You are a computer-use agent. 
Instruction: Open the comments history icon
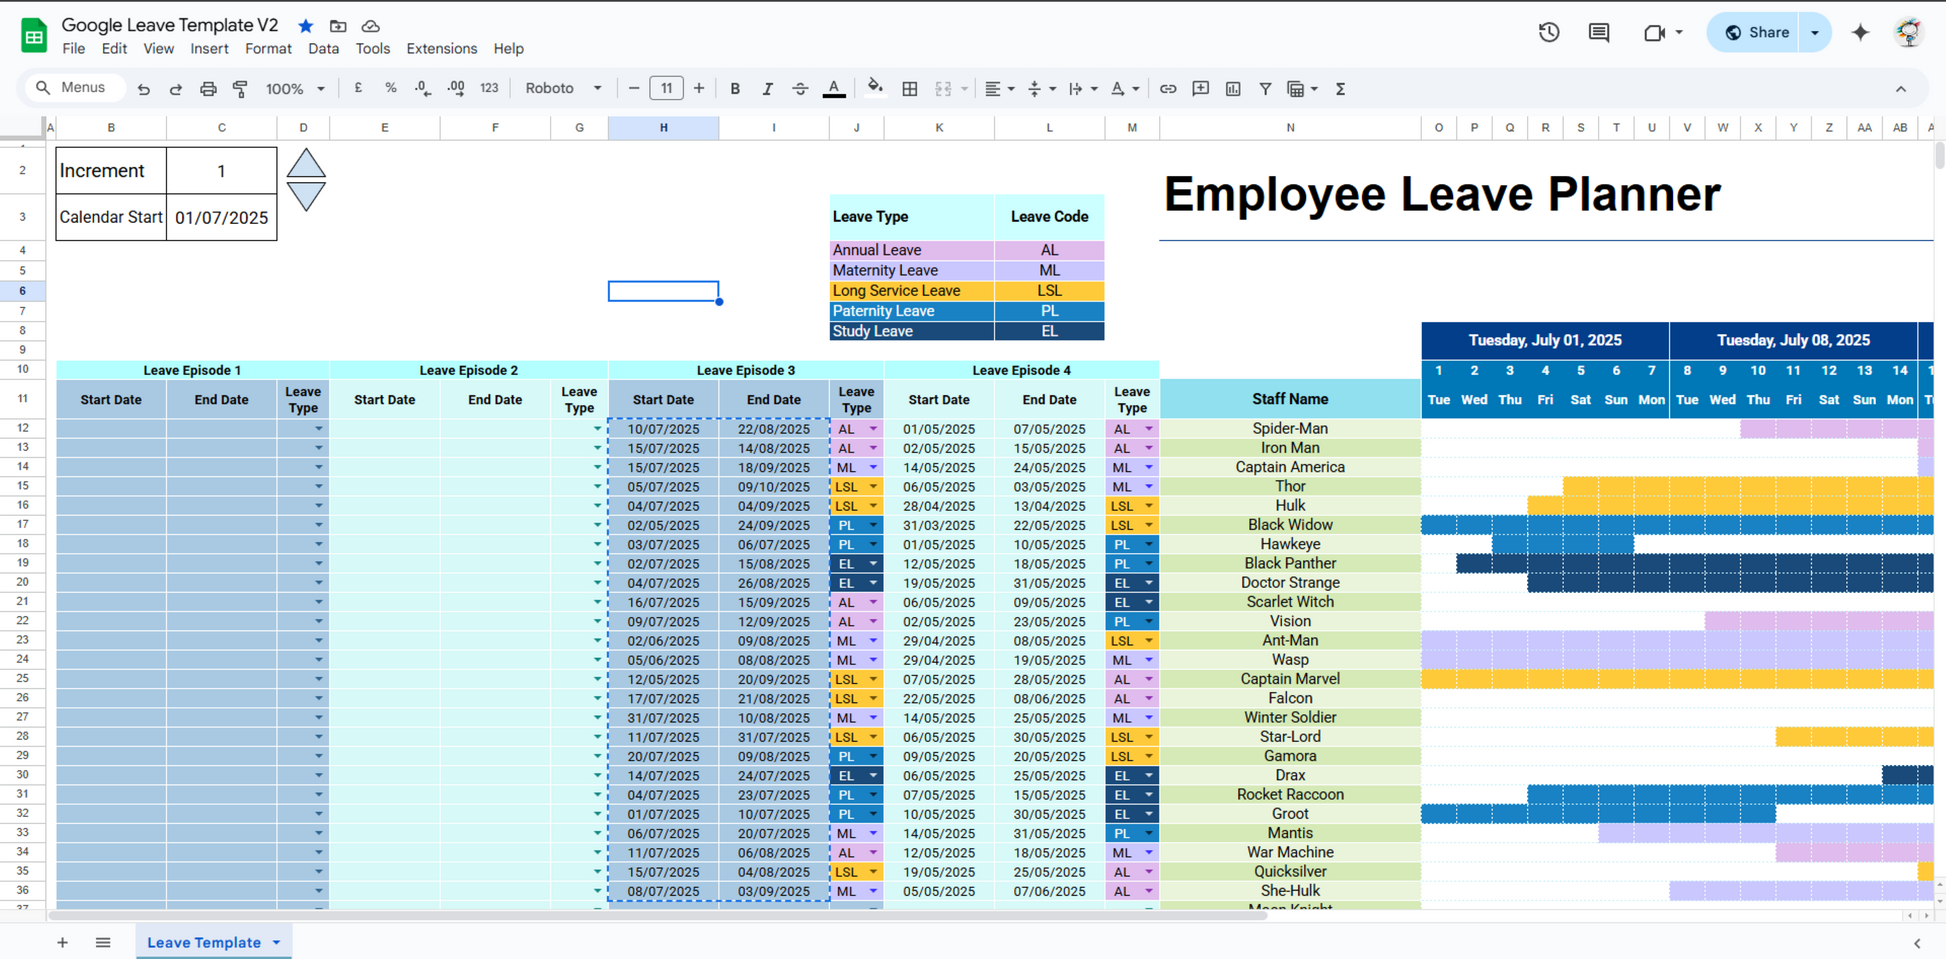pyautogui.click(x=1598, y=32)
